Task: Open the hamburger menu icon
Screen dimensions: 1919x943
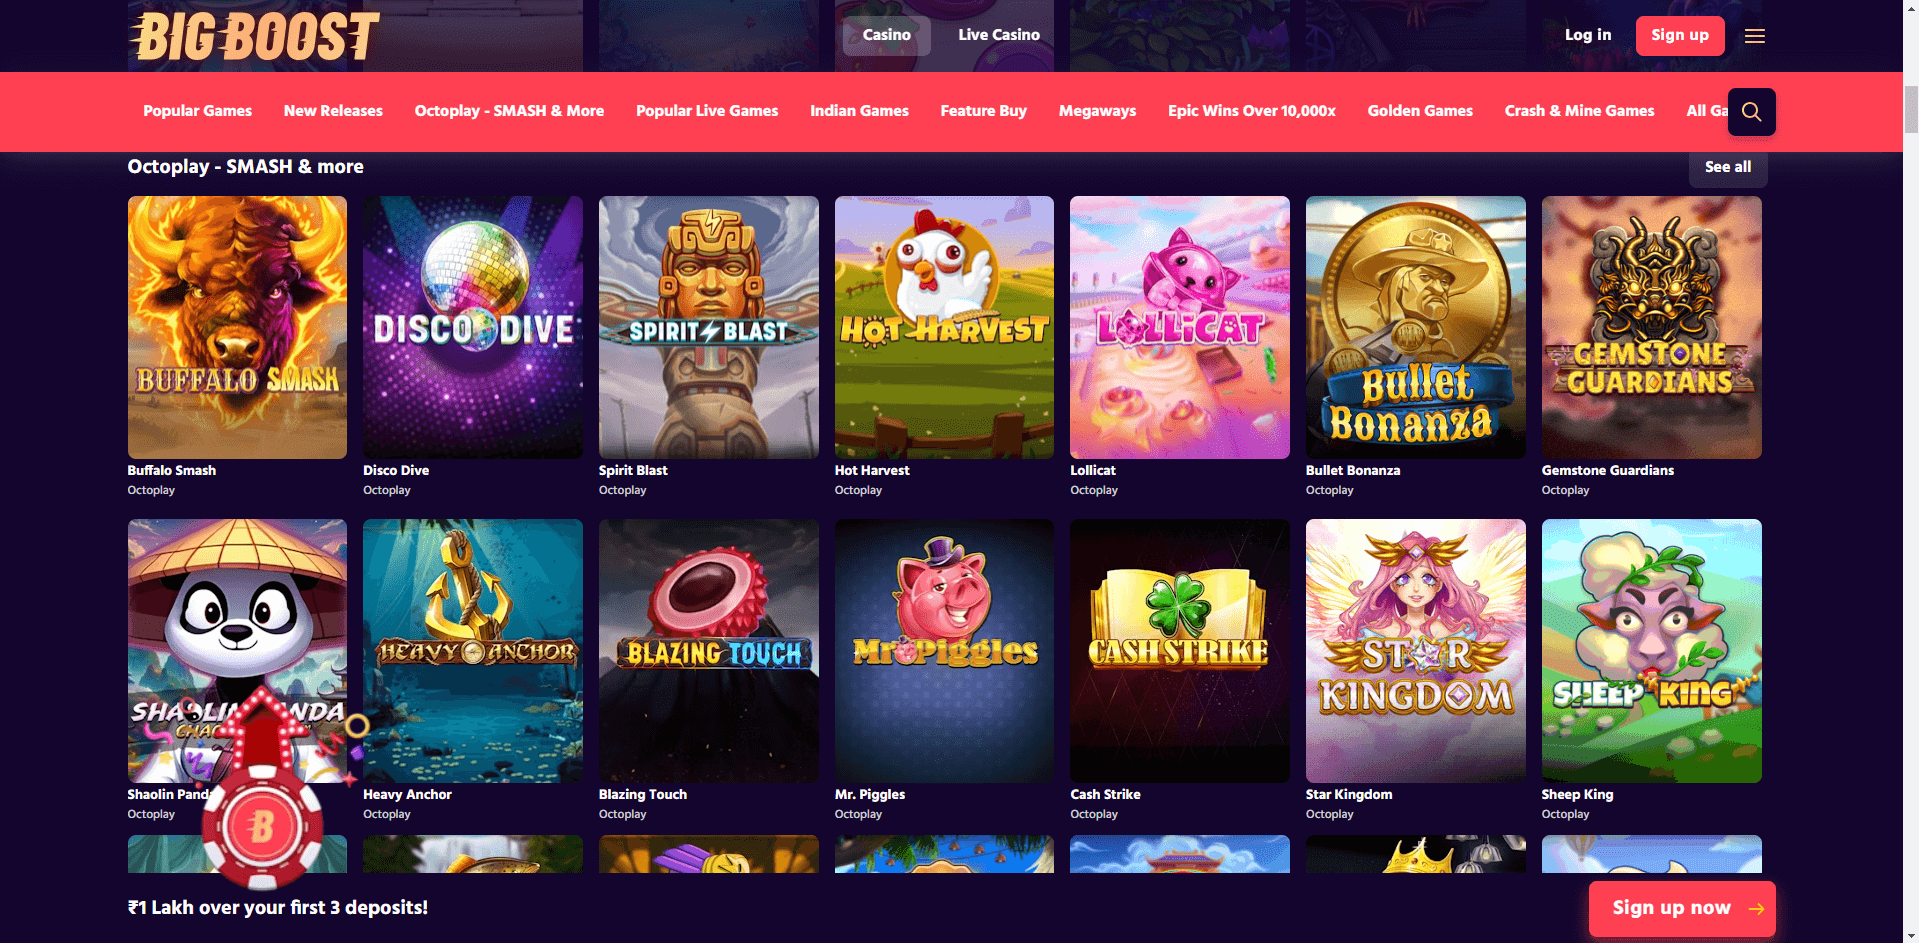Action: pyautogui.click(x=1754, y=36)
